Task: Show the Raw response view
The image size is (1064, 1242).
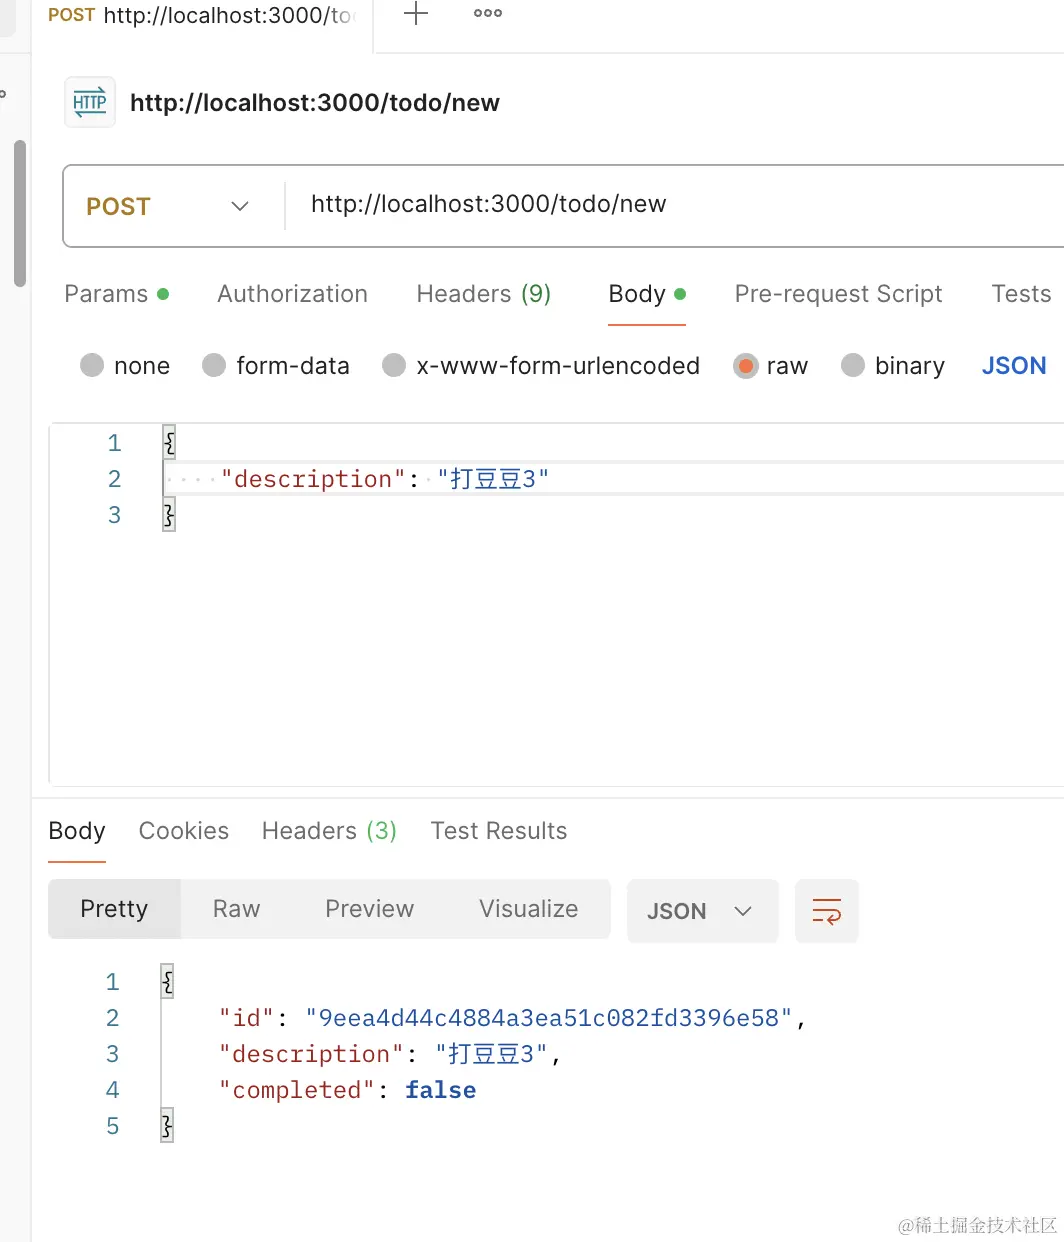Action: [x=236, y=909]
